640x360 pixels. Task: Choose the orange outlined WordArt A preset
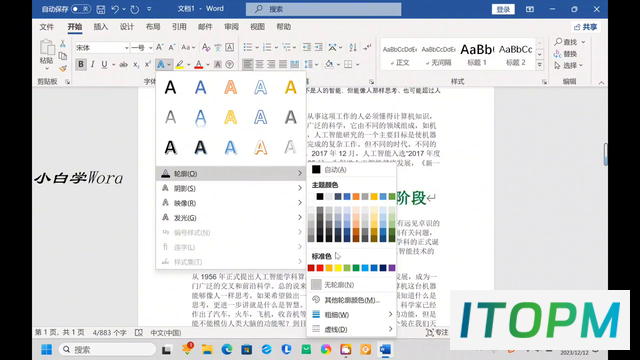pyautogui.click(x=231, y=87)
